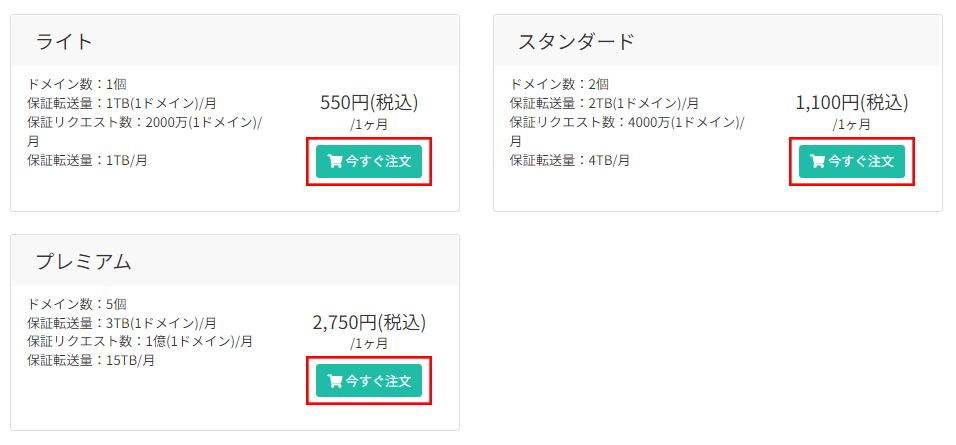Select the ライト plan heading

point(64,41)
